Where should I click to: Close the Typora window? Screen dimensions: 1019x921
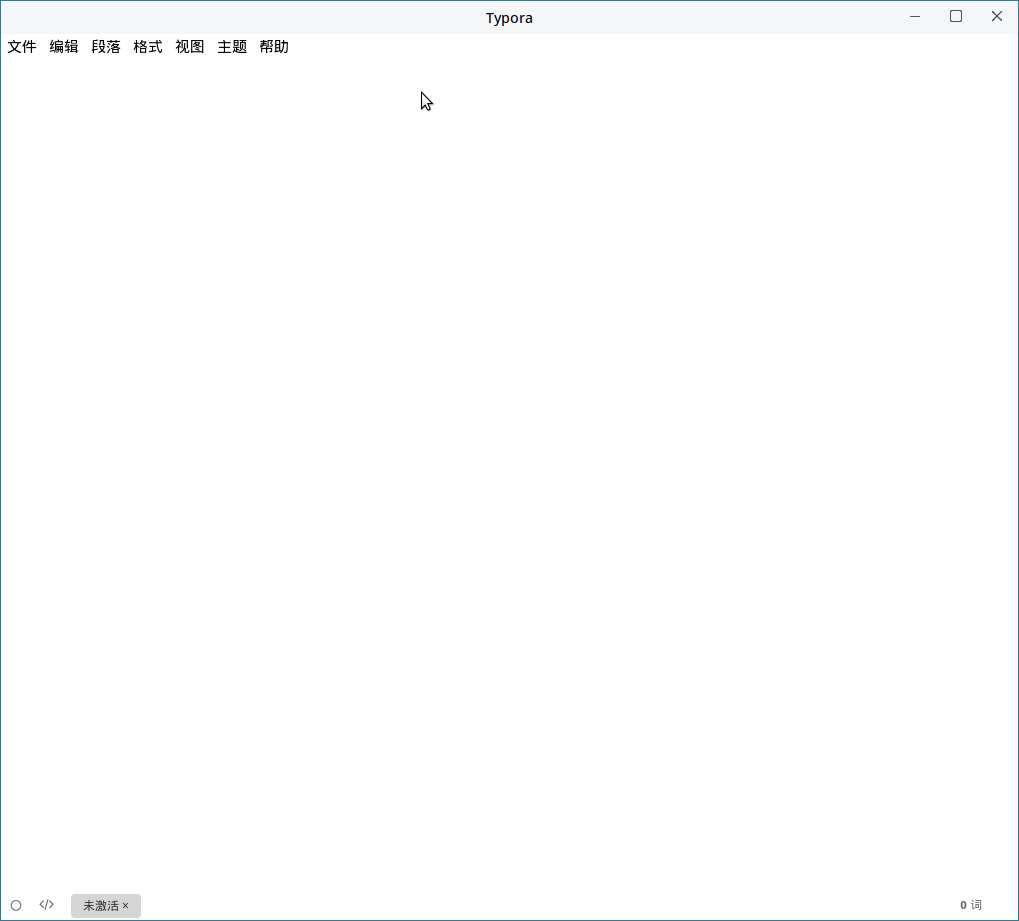pyautogui.click(x=997, y=16)
